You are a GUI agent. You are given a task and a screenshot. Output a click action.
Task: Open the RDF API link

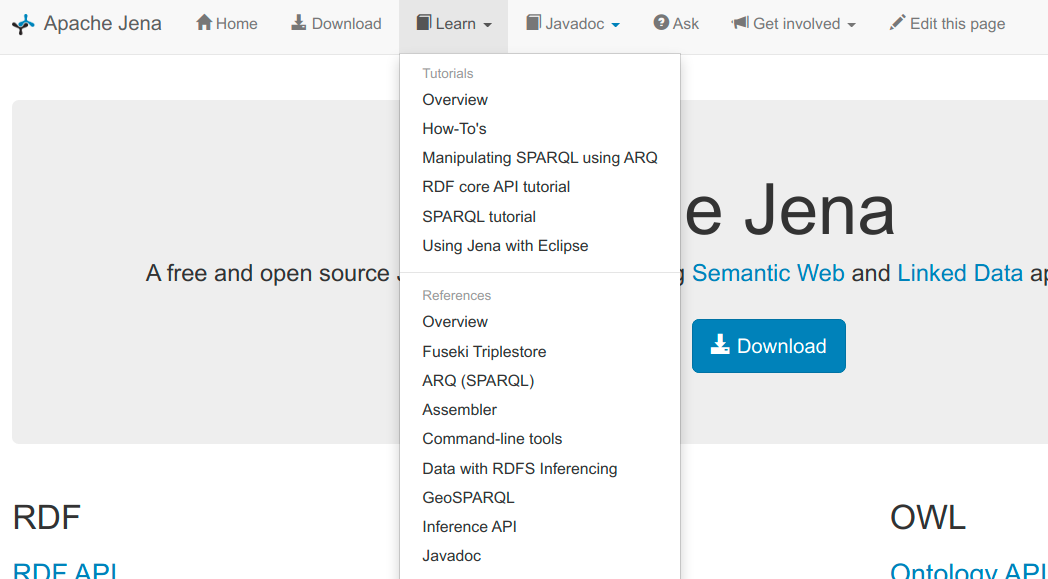click(66, 570)
